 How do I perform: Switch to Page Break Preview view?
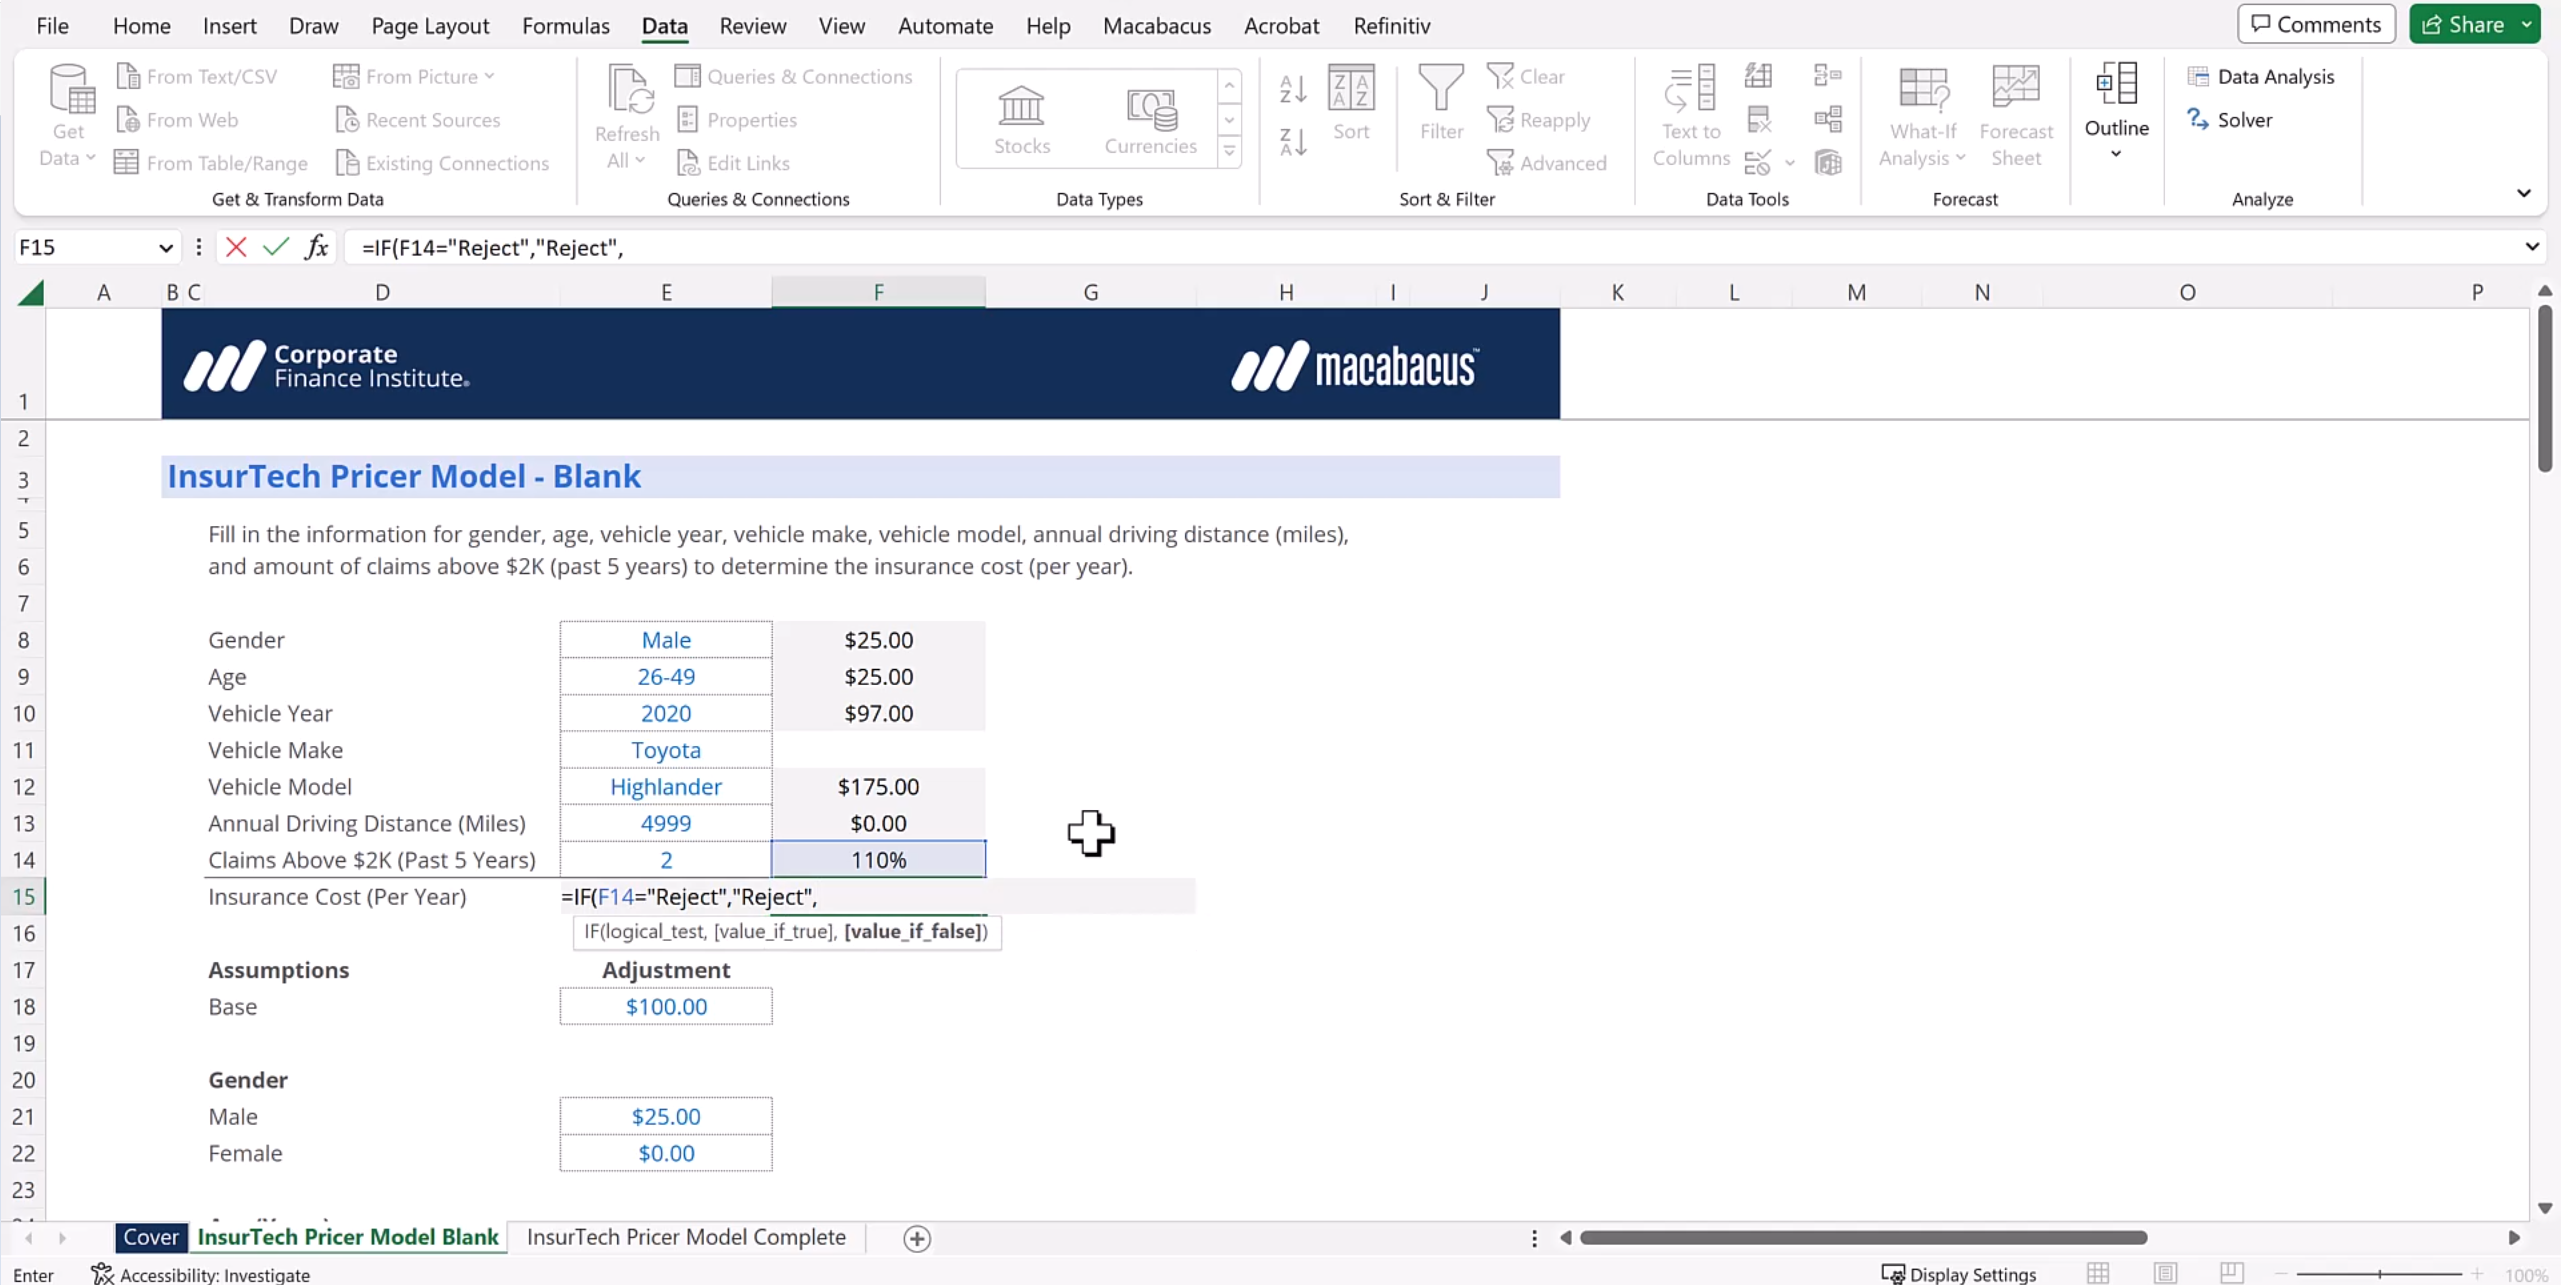(x=2231, y=1273)
